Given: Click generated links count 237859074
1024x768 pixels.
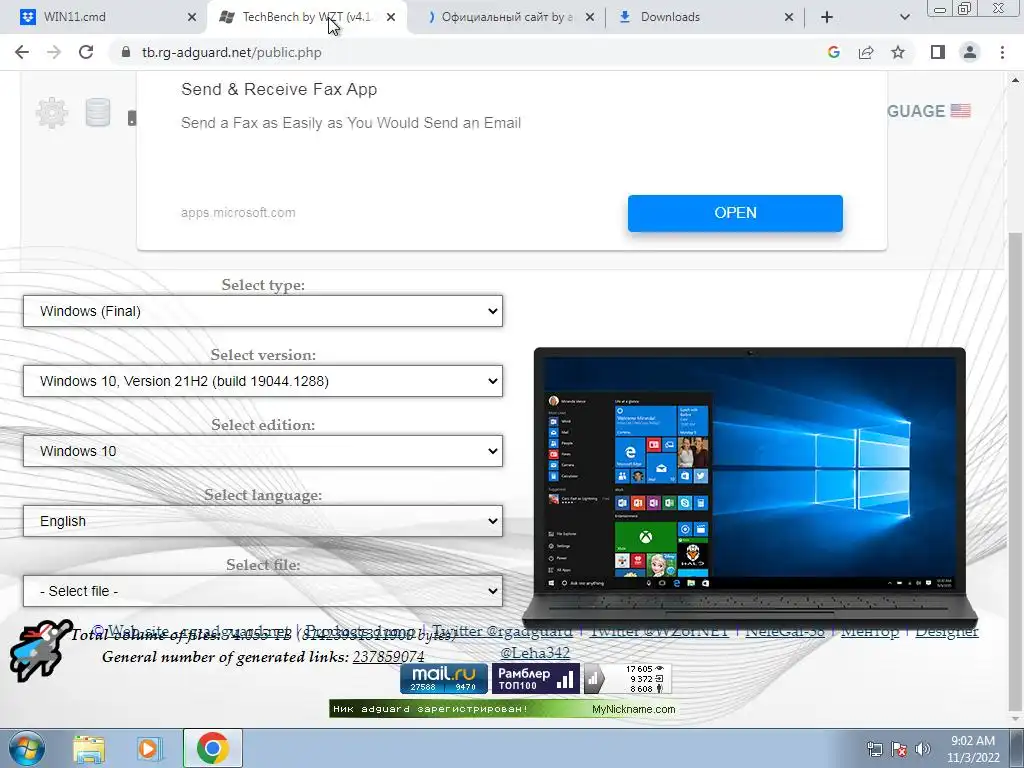Looking at the screenshot, I should pos(389,656).
